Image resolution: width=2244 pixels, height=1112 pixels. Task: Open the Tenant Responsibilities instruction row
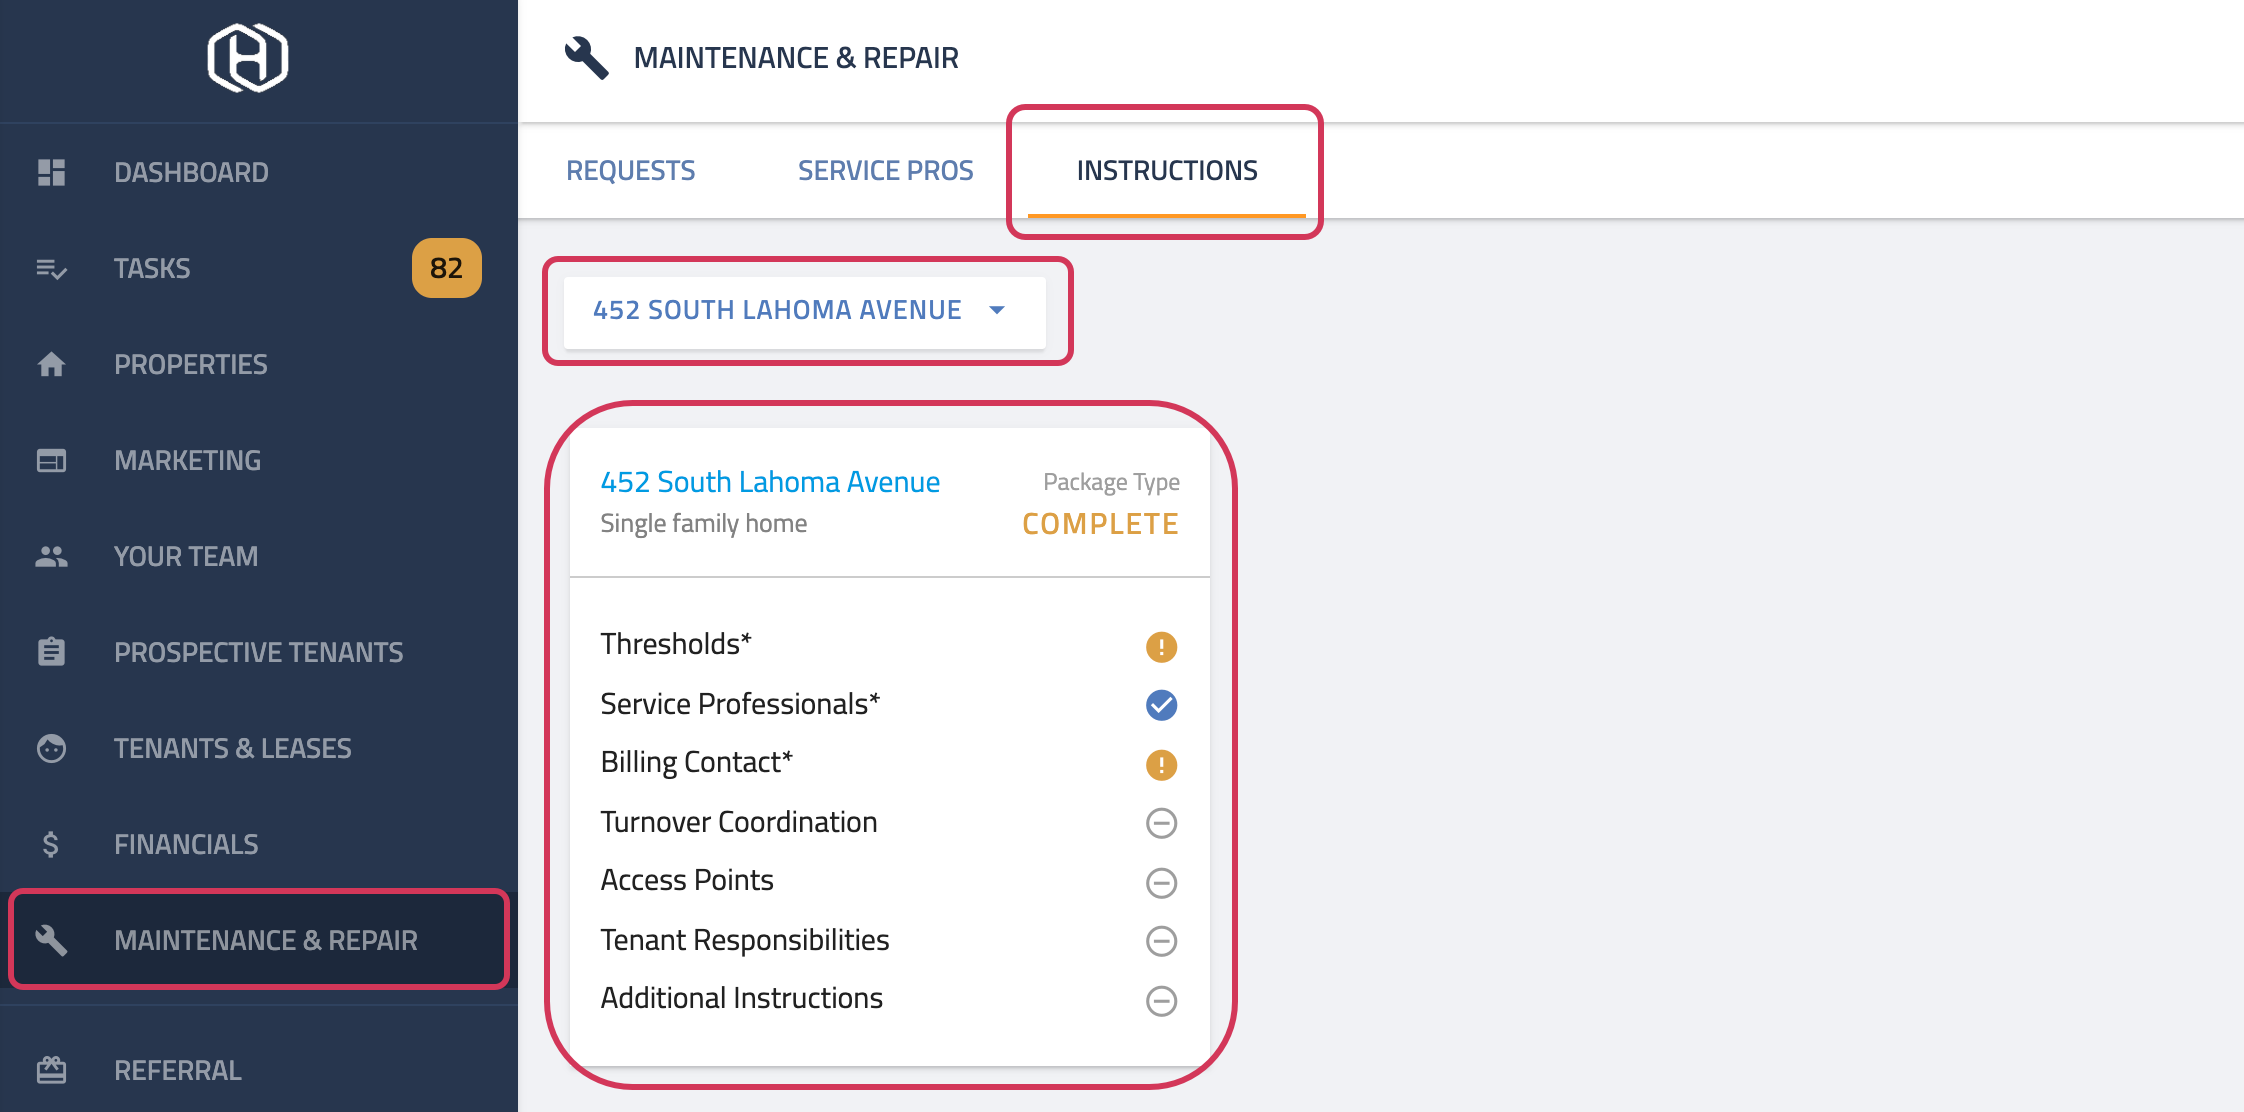tap(889, 940)
